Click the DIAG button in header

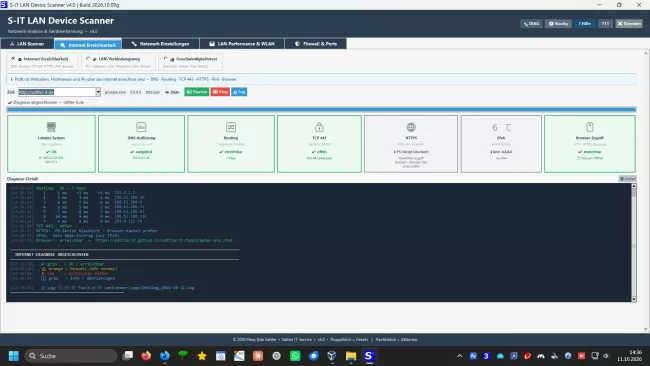coord(531,24)
